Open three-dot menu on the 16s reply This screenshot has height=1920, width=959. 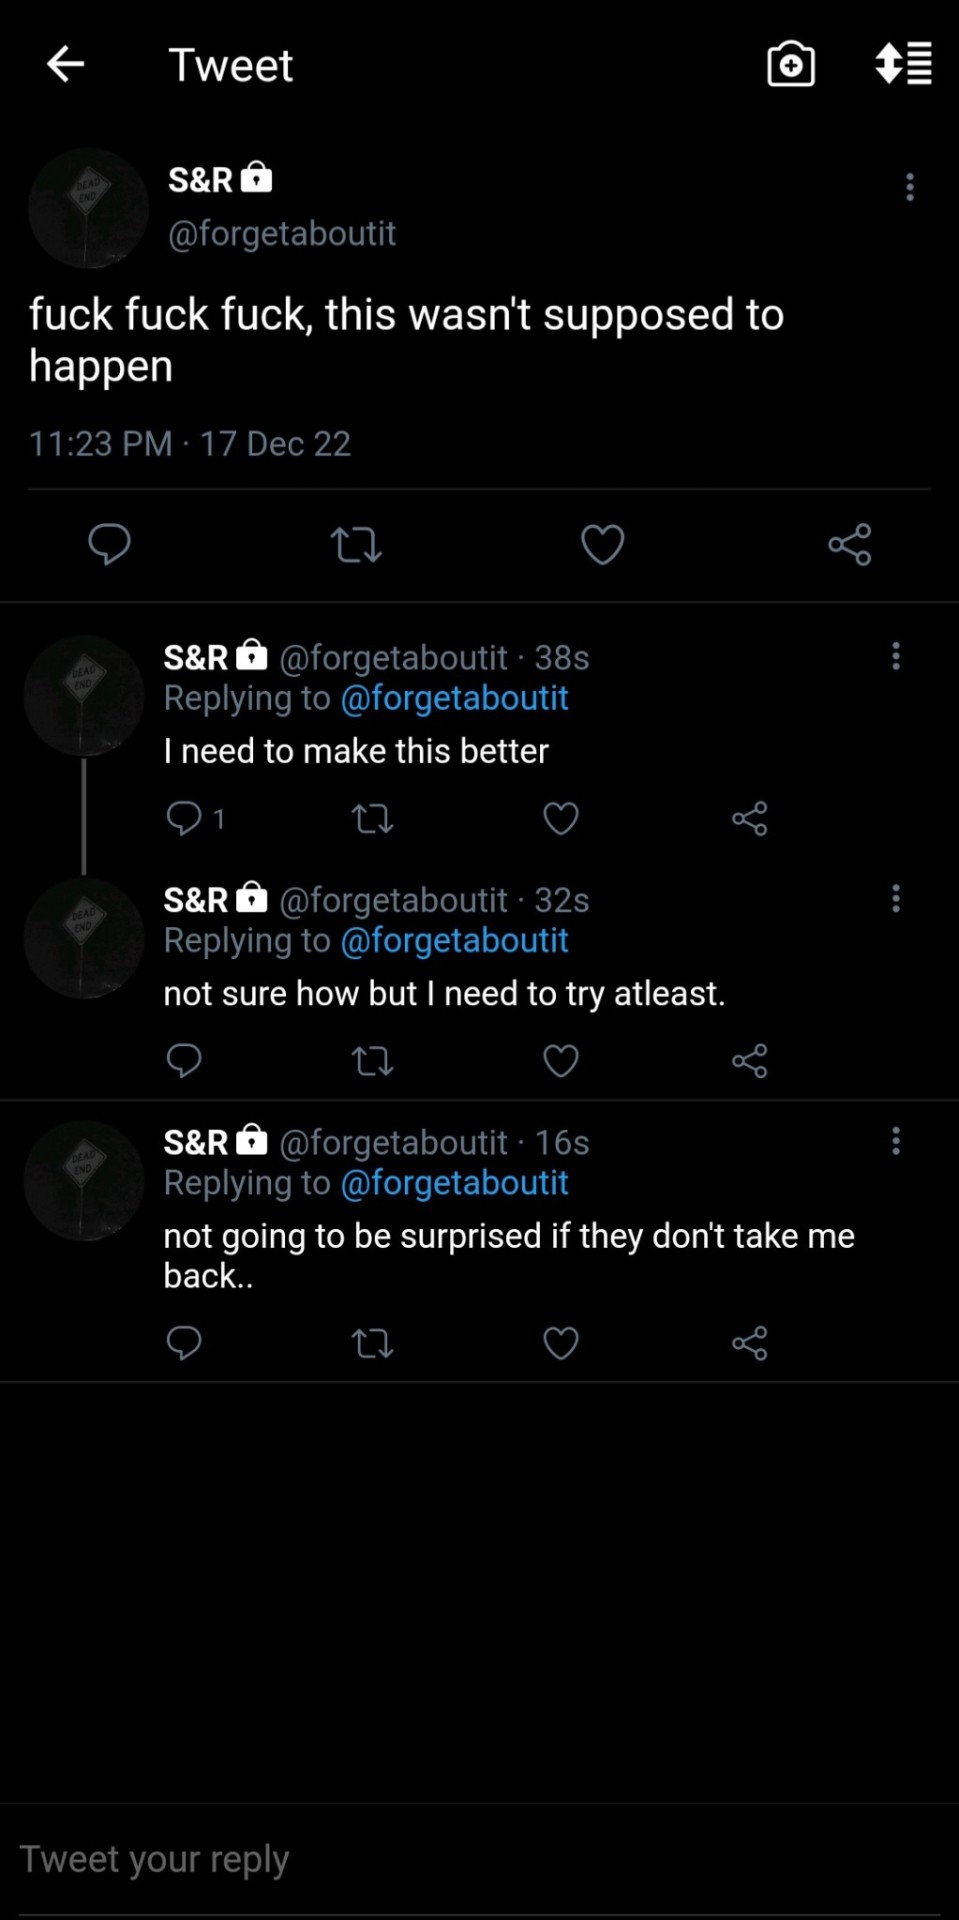896,1141
